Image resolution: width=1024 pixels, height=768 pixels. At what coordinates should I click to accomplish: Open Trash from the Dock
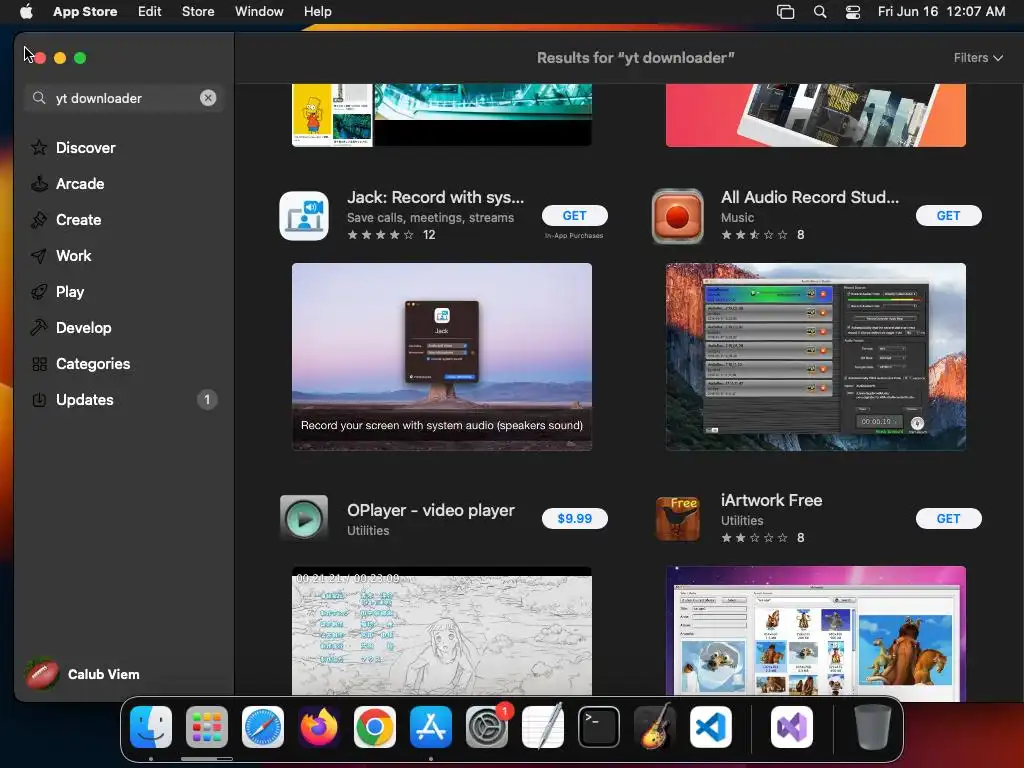coord(872,727)
